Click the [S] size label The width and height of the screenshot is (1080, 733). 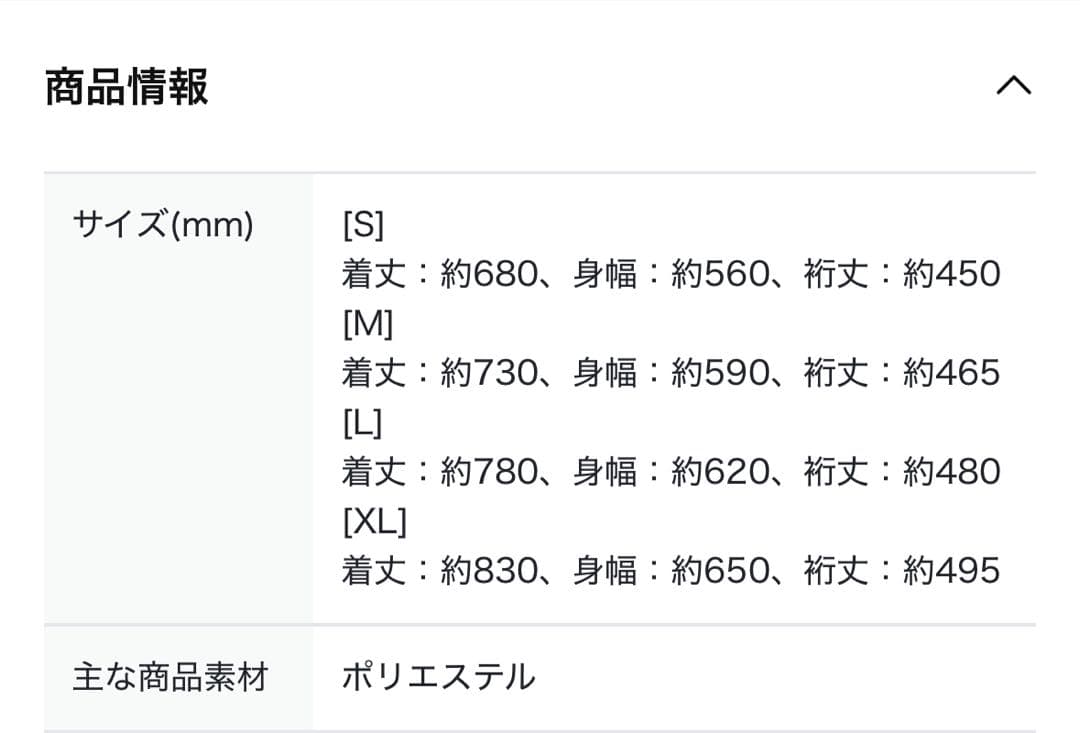[x=365, y=224]
